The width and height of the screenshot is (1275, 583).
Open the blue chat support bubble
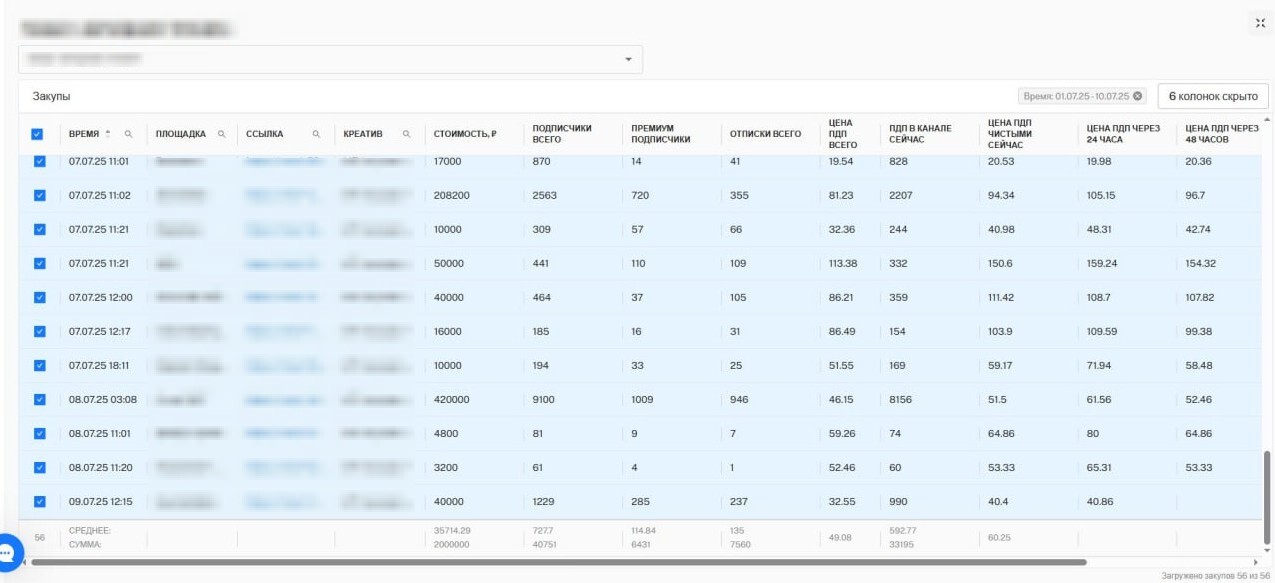[x=8, y=552]
